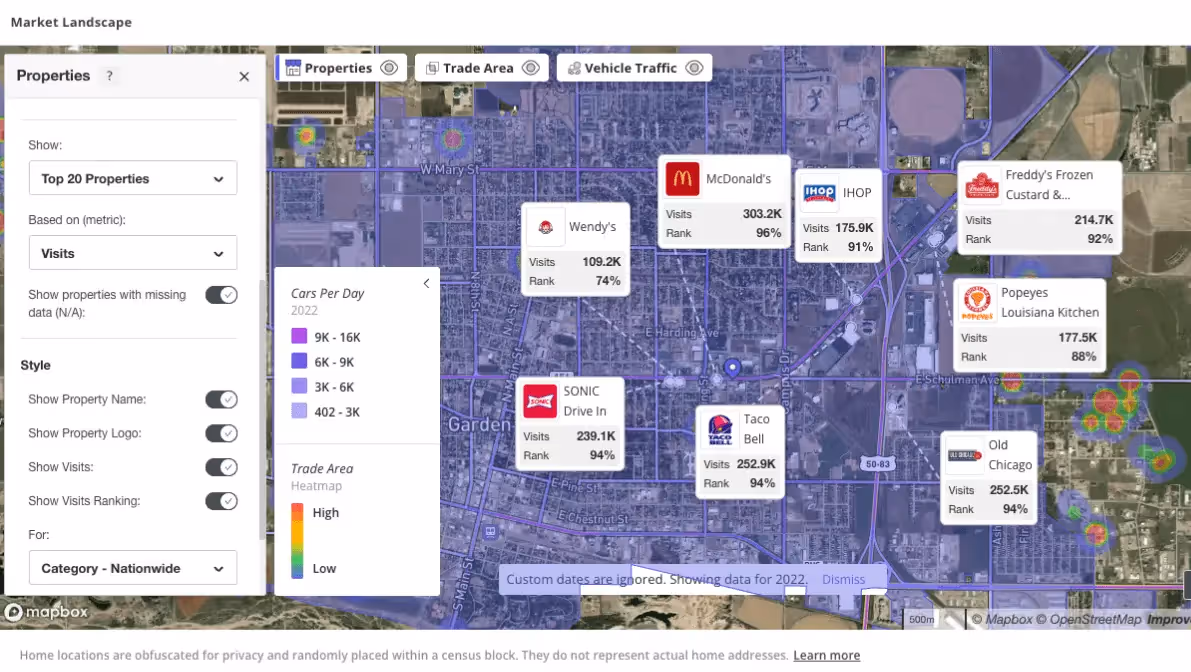
Task: Open the Top 20 Properties dropdown
Action: [x=133, y=178]
